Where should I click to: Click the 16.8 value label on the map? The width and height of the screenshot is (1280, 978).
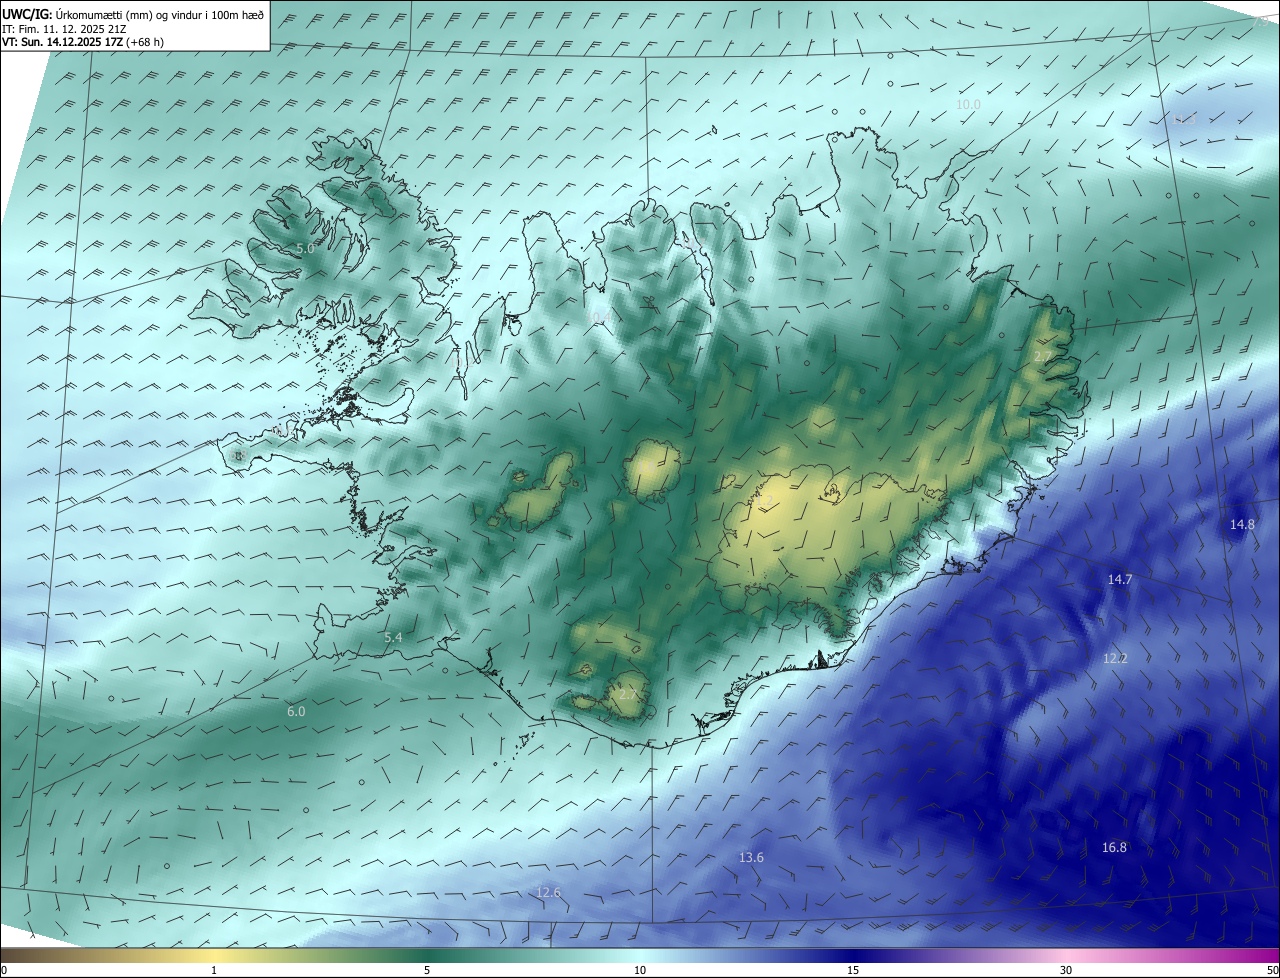[x=1114, y=847]
